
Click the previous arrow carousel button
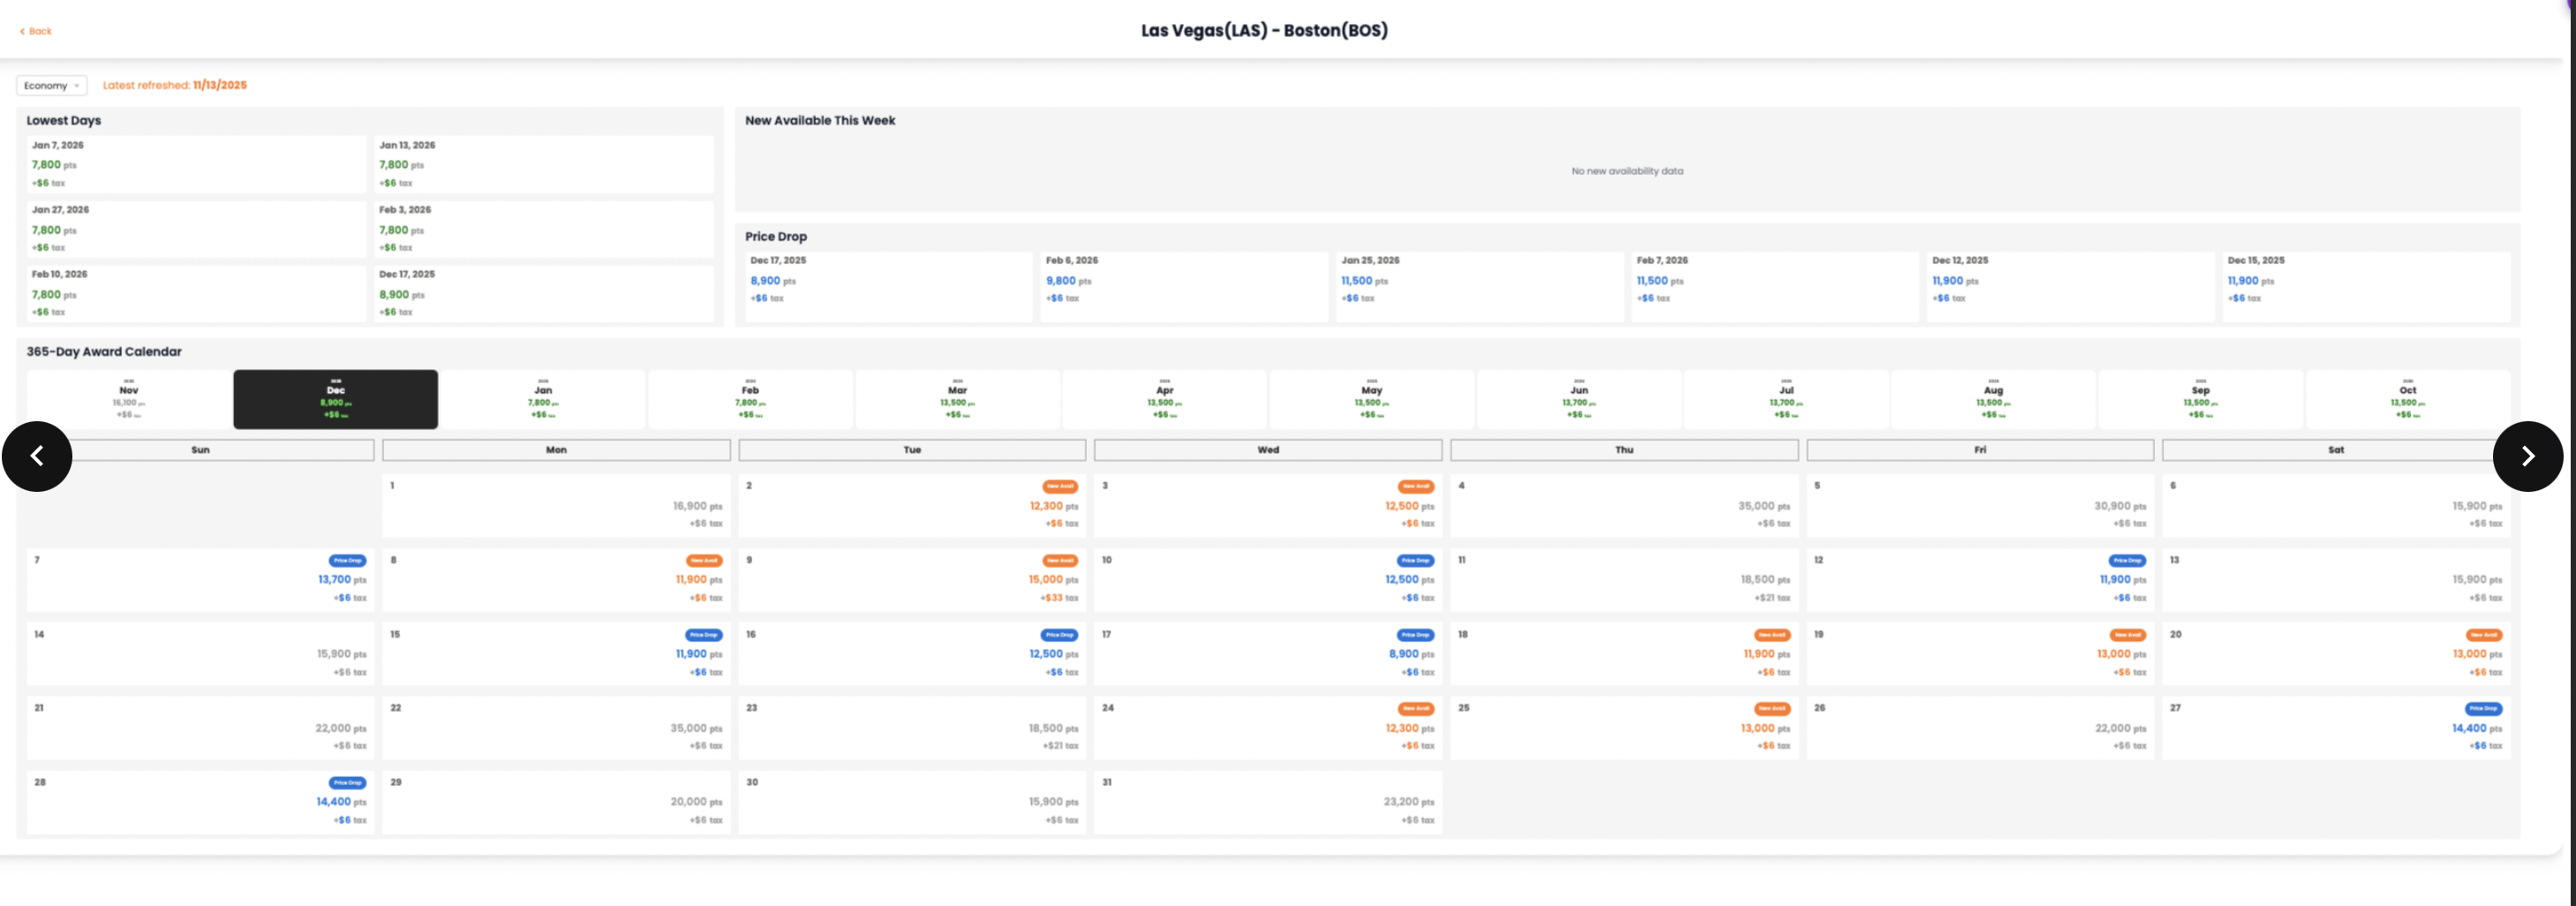[37, 456]
